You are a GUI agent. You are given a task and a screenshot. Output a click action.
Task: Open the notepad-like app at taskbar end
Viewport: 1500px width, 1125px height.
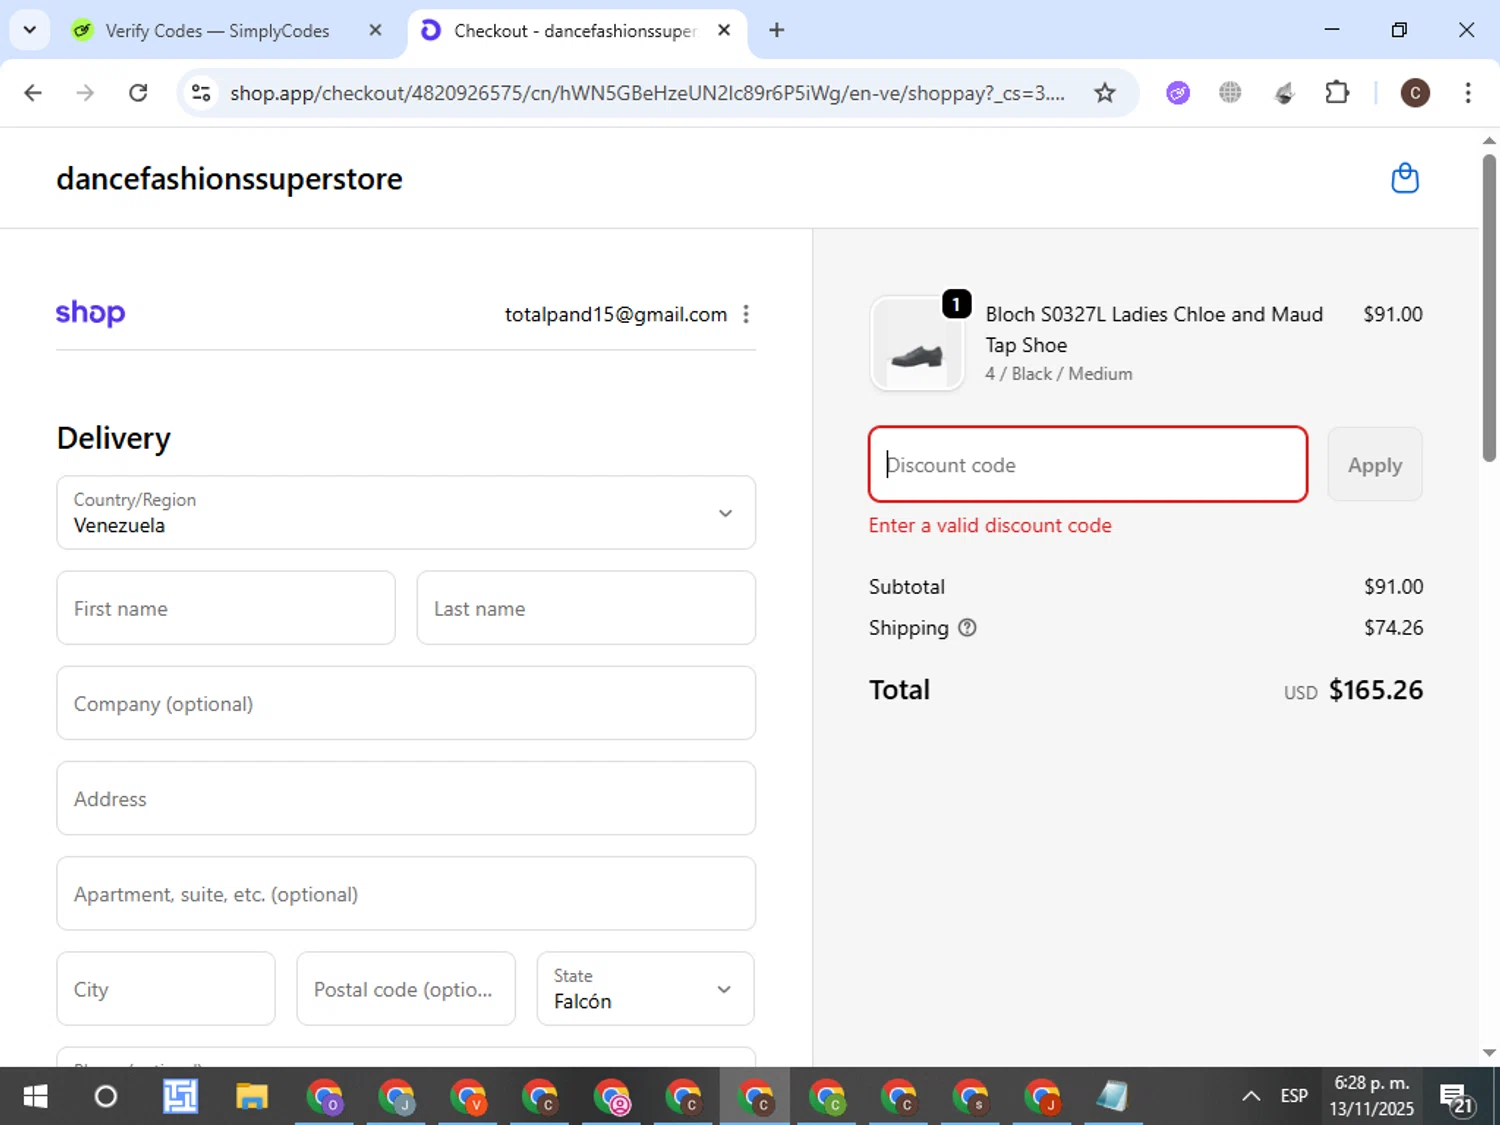click(1112, 1097)
